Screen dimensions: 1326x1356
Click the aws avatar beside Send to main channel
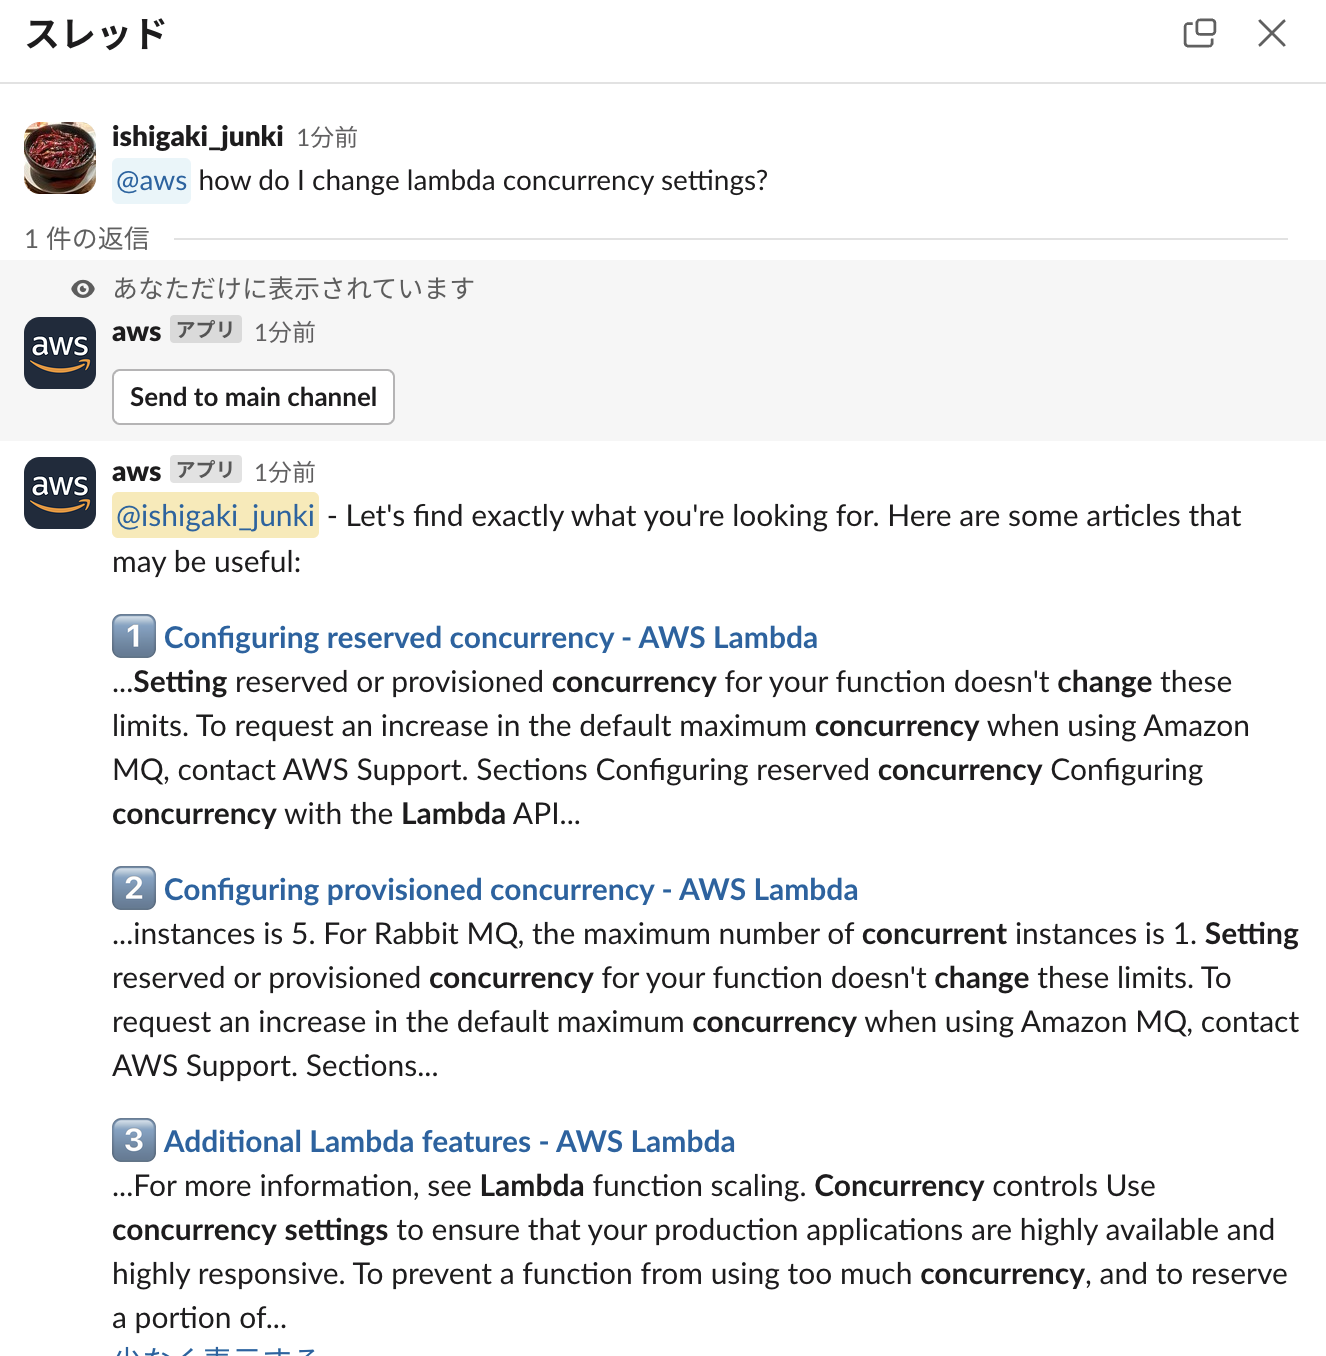tap(60, 353)
